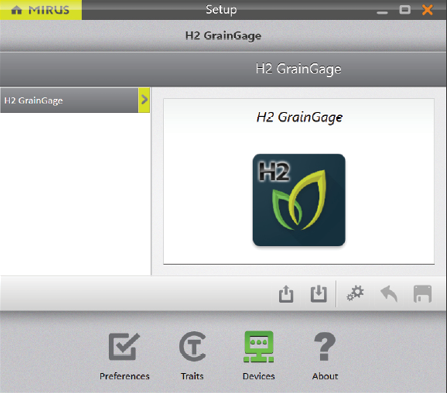The width and height of the screenshot is (447, 393).
Task: Open the About question mark icon
Action: click(325, 347)
